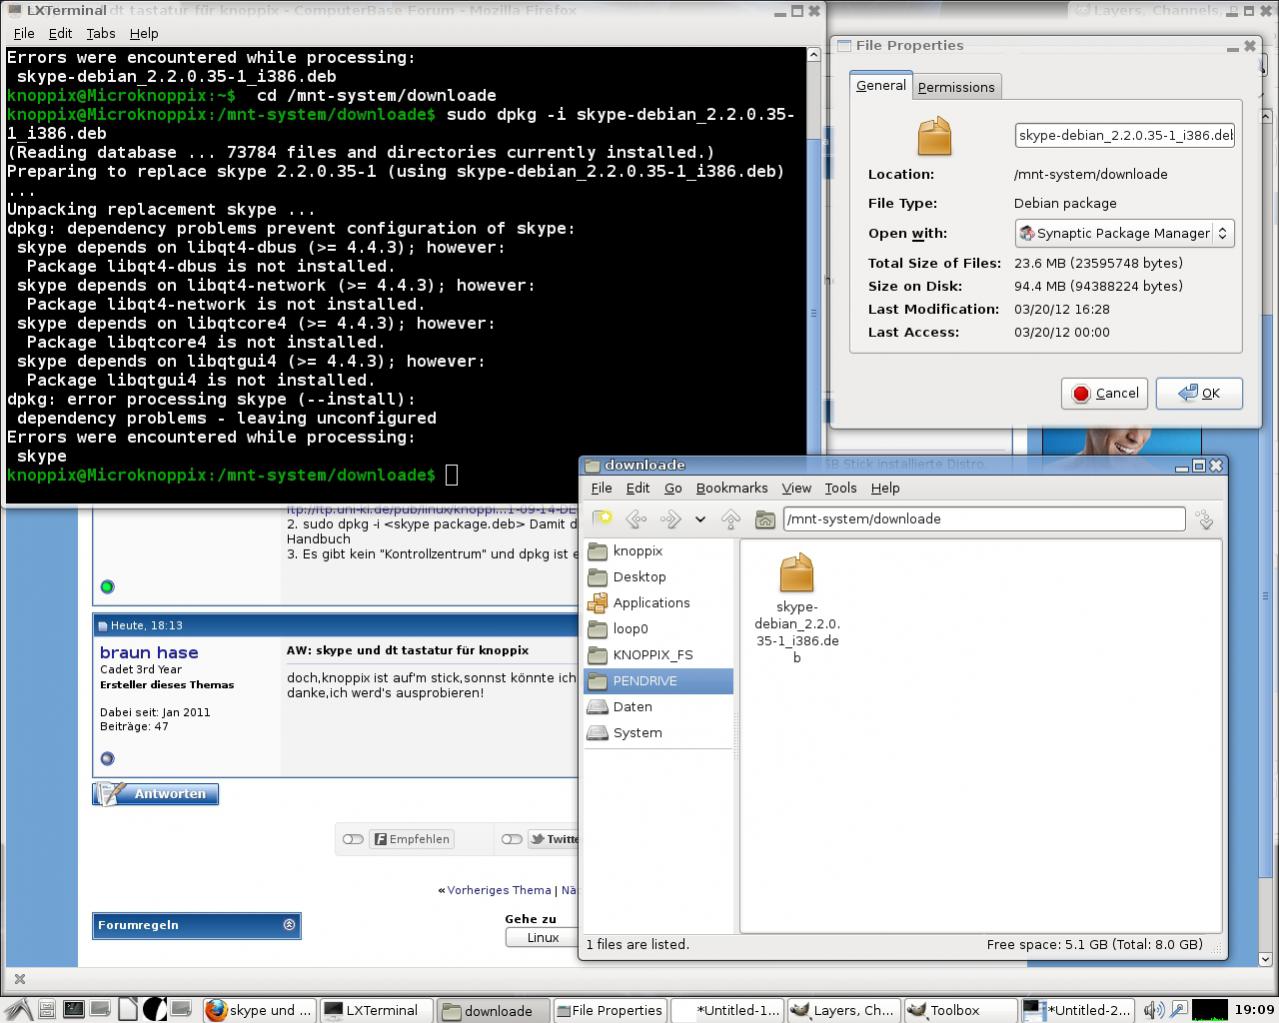
Task: Switch to General tab in File Properties
Action: pyautogui.click(x=881, y=86)
